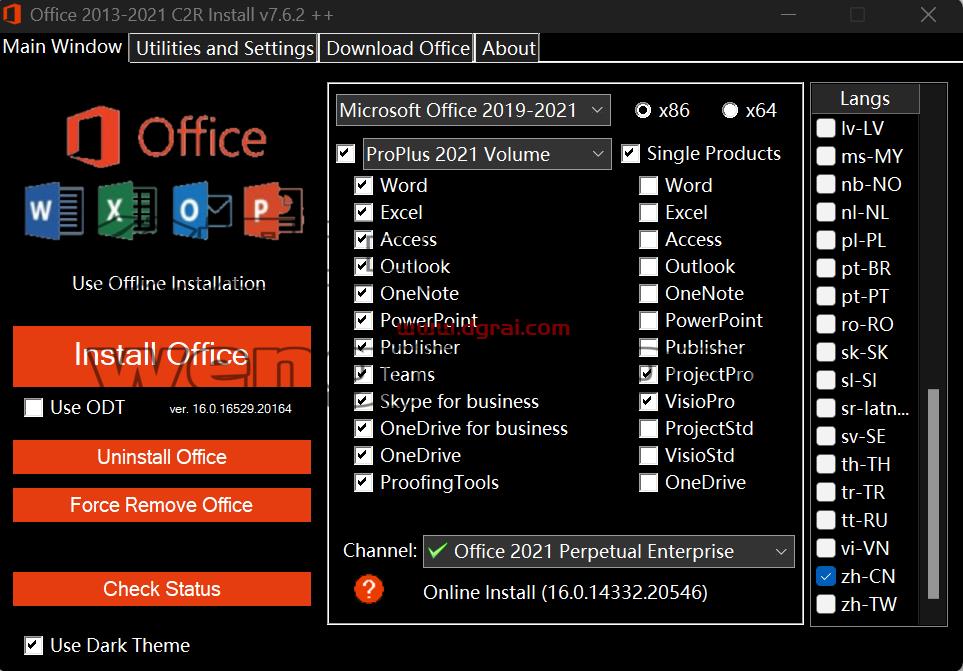Screen dimensions: 963x671
Task: Uncheck OneDrive for business checkbox
Action: pyautogui.click(x=364, y=429)
